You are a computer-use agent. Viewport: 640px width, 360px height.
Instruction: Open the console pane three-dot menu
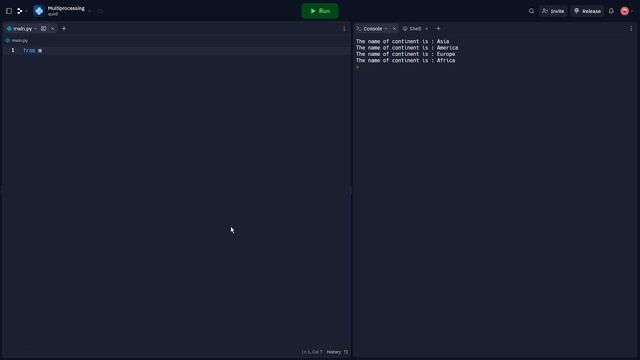(631, 29)
